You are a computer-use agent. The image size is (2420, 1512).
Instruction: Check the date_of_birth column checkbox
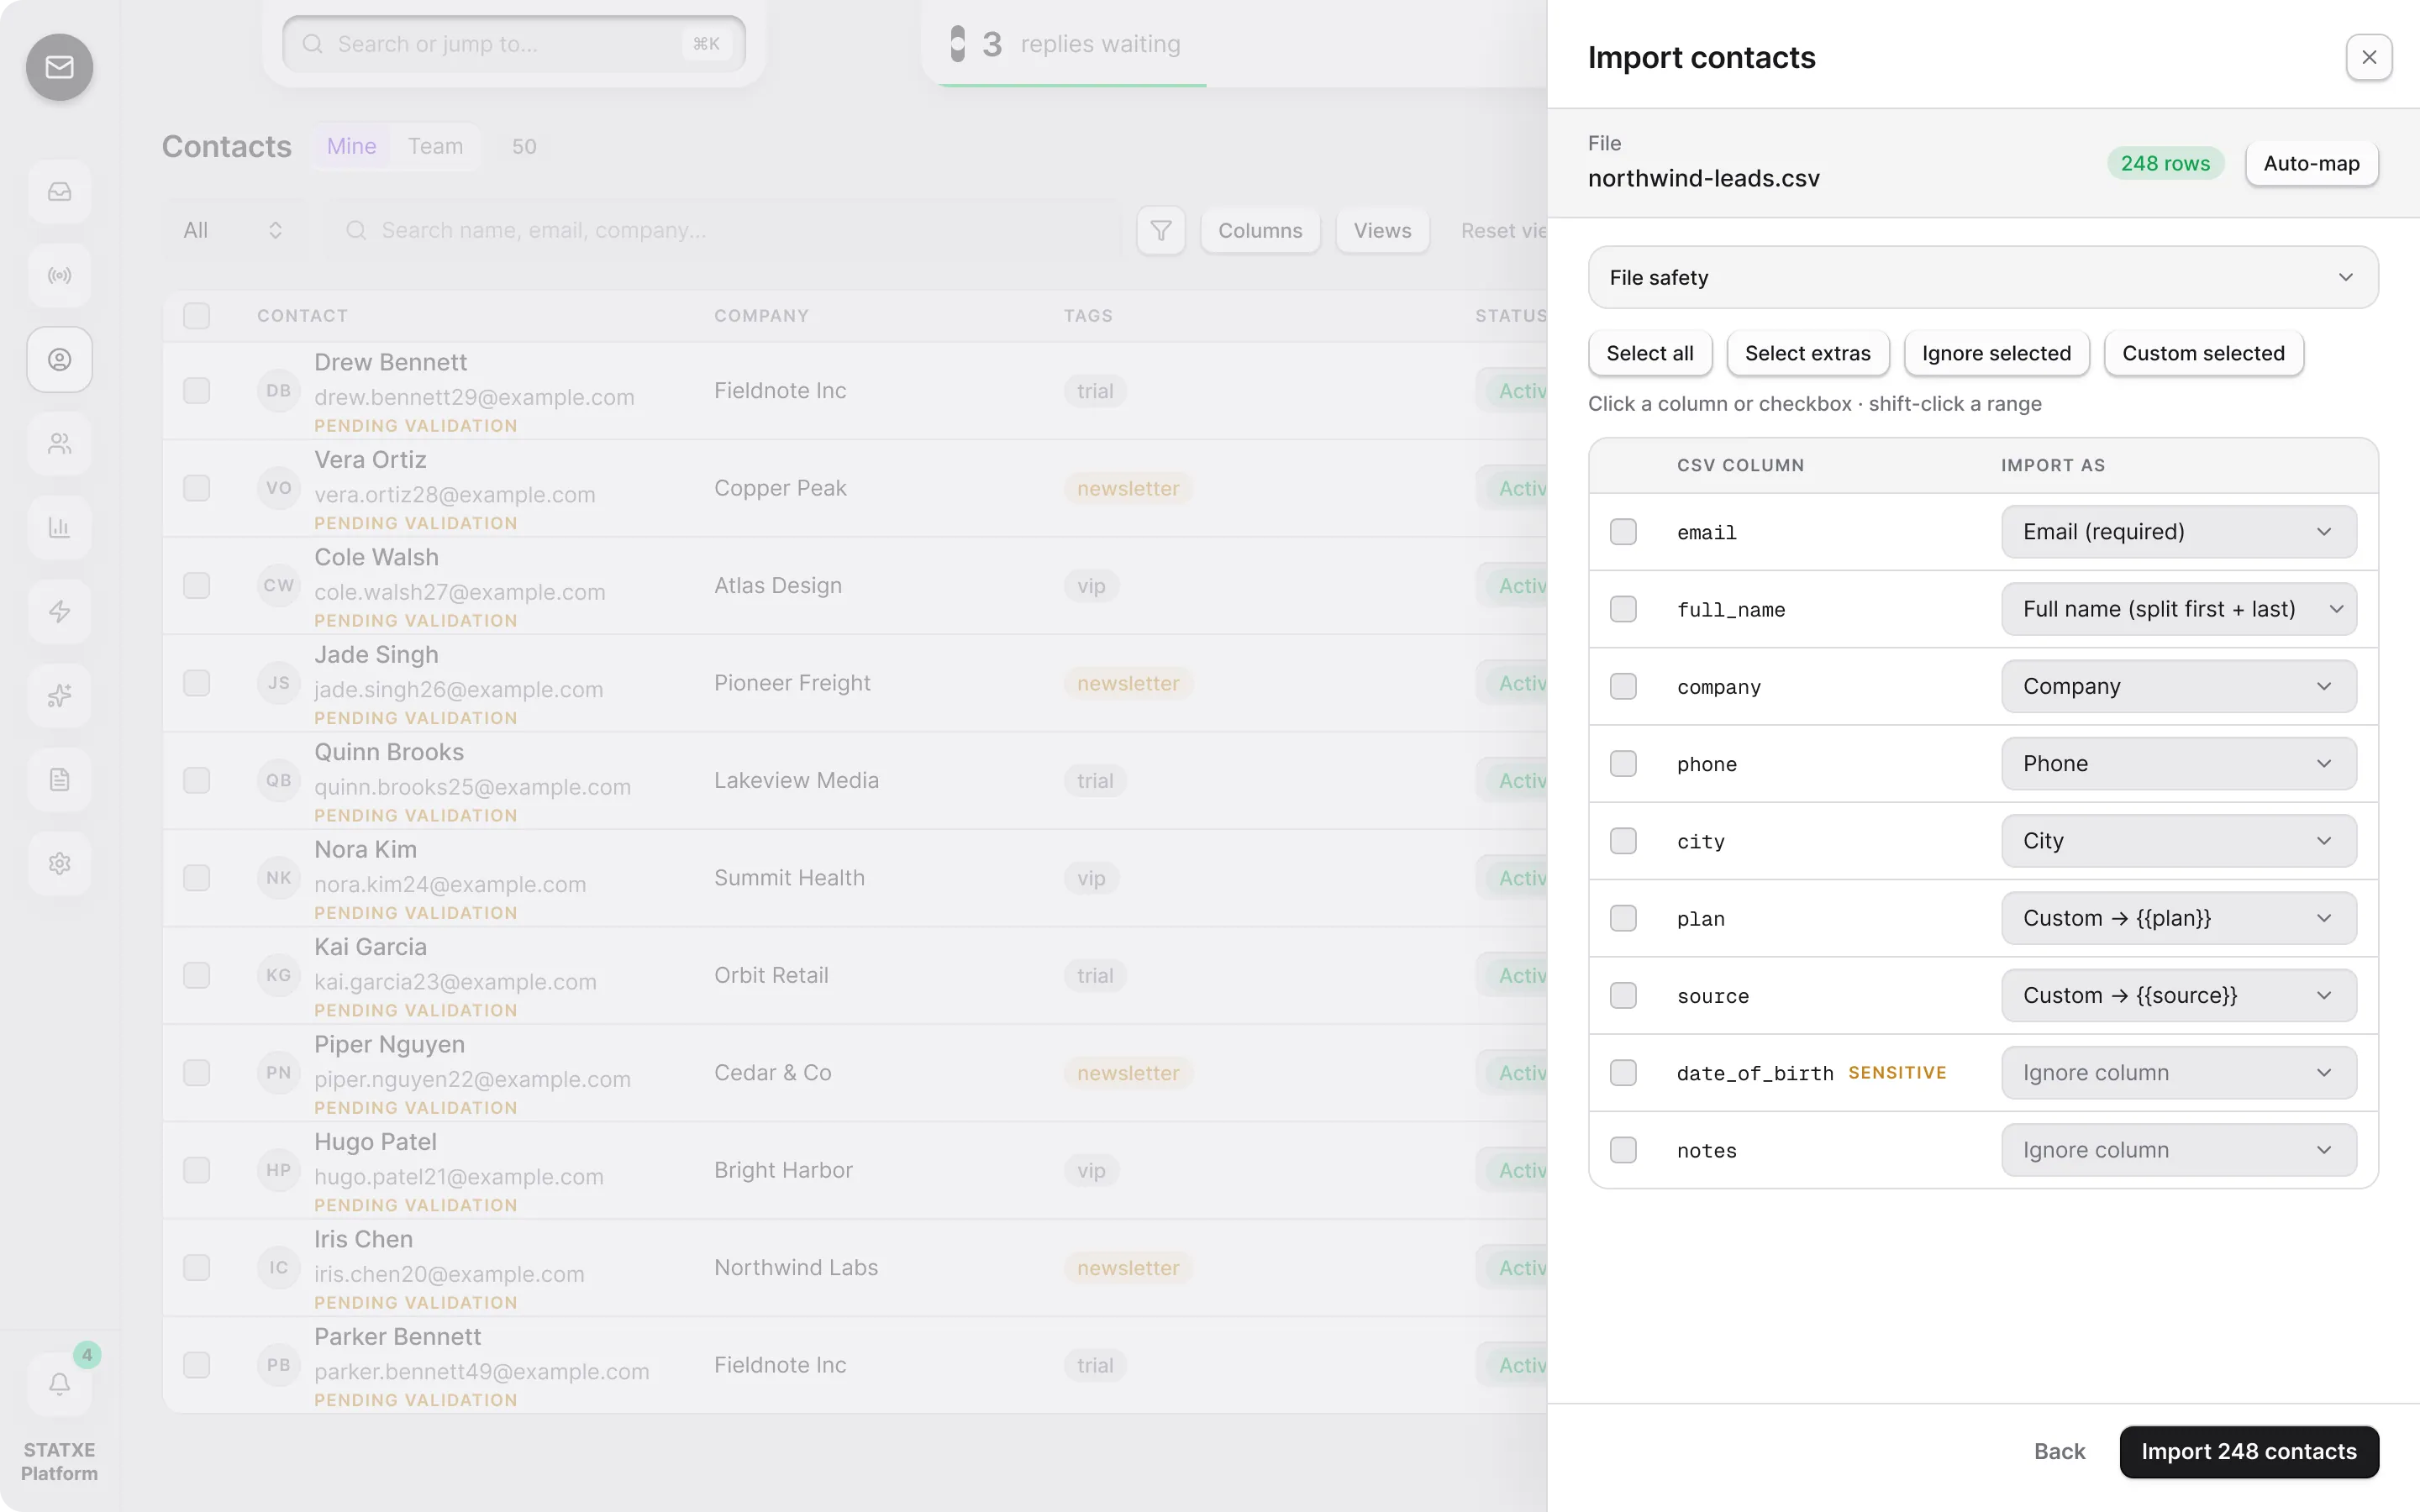1623,1073
